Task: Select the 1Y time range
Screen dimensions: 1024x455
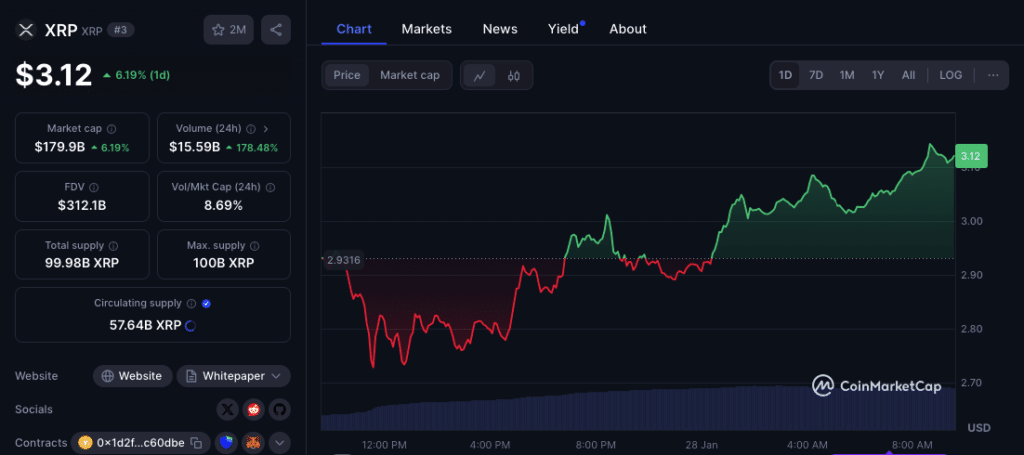Action: pos(878,75)
